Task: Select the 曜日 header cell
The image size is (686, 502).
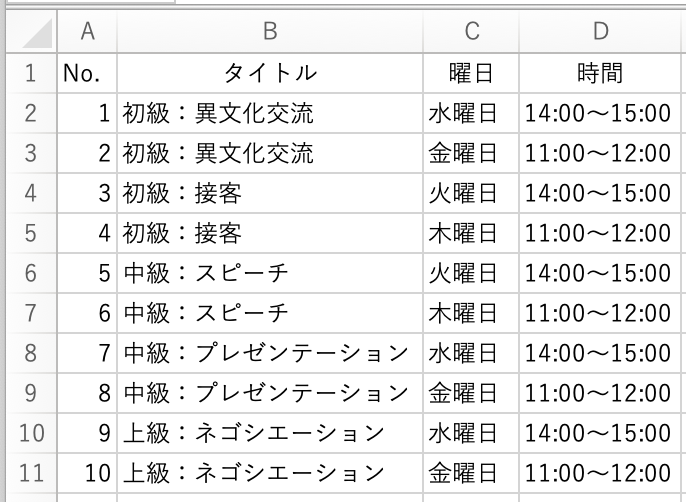Action: point(472,73)
